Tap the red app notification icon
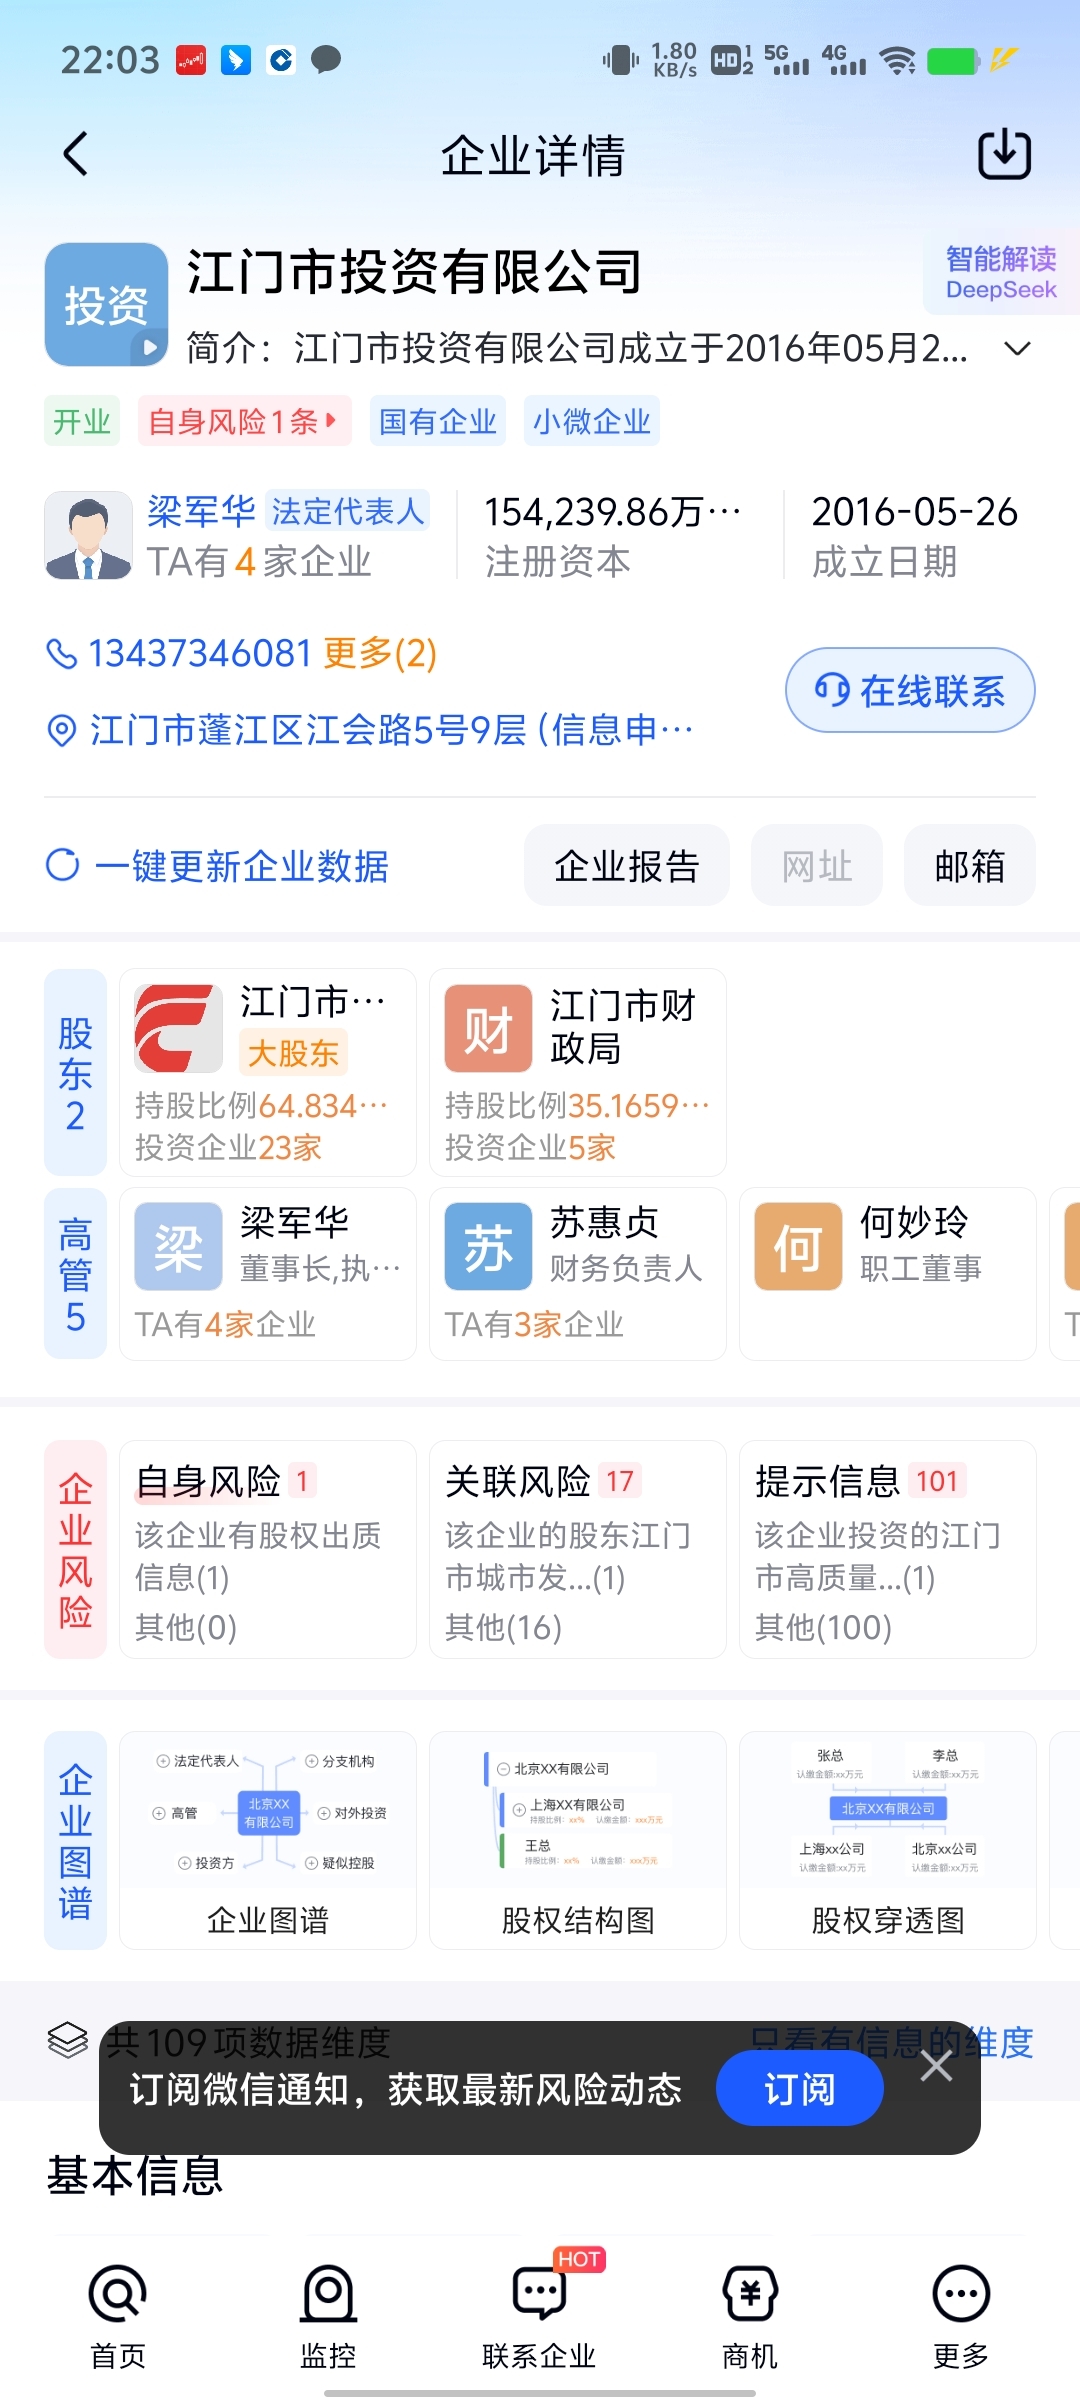The image size is (1080, 2400). [190, 60]
